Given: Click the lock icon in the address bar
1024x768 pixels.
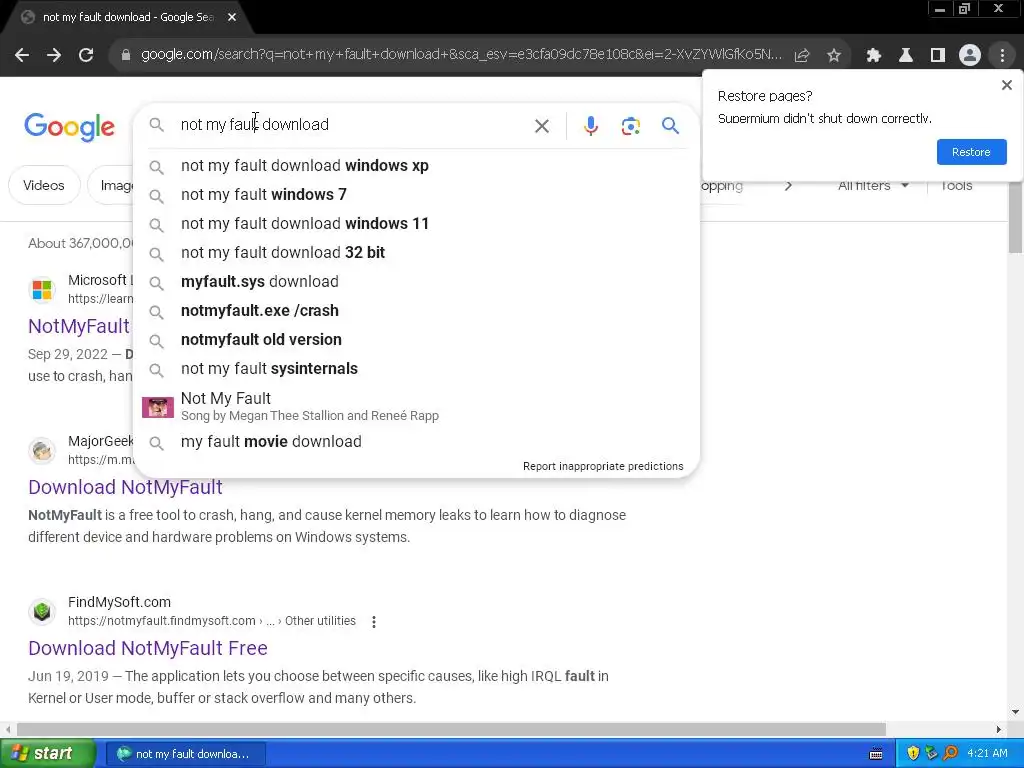Looking at the screenshot, I should click(x=125, y=55).
